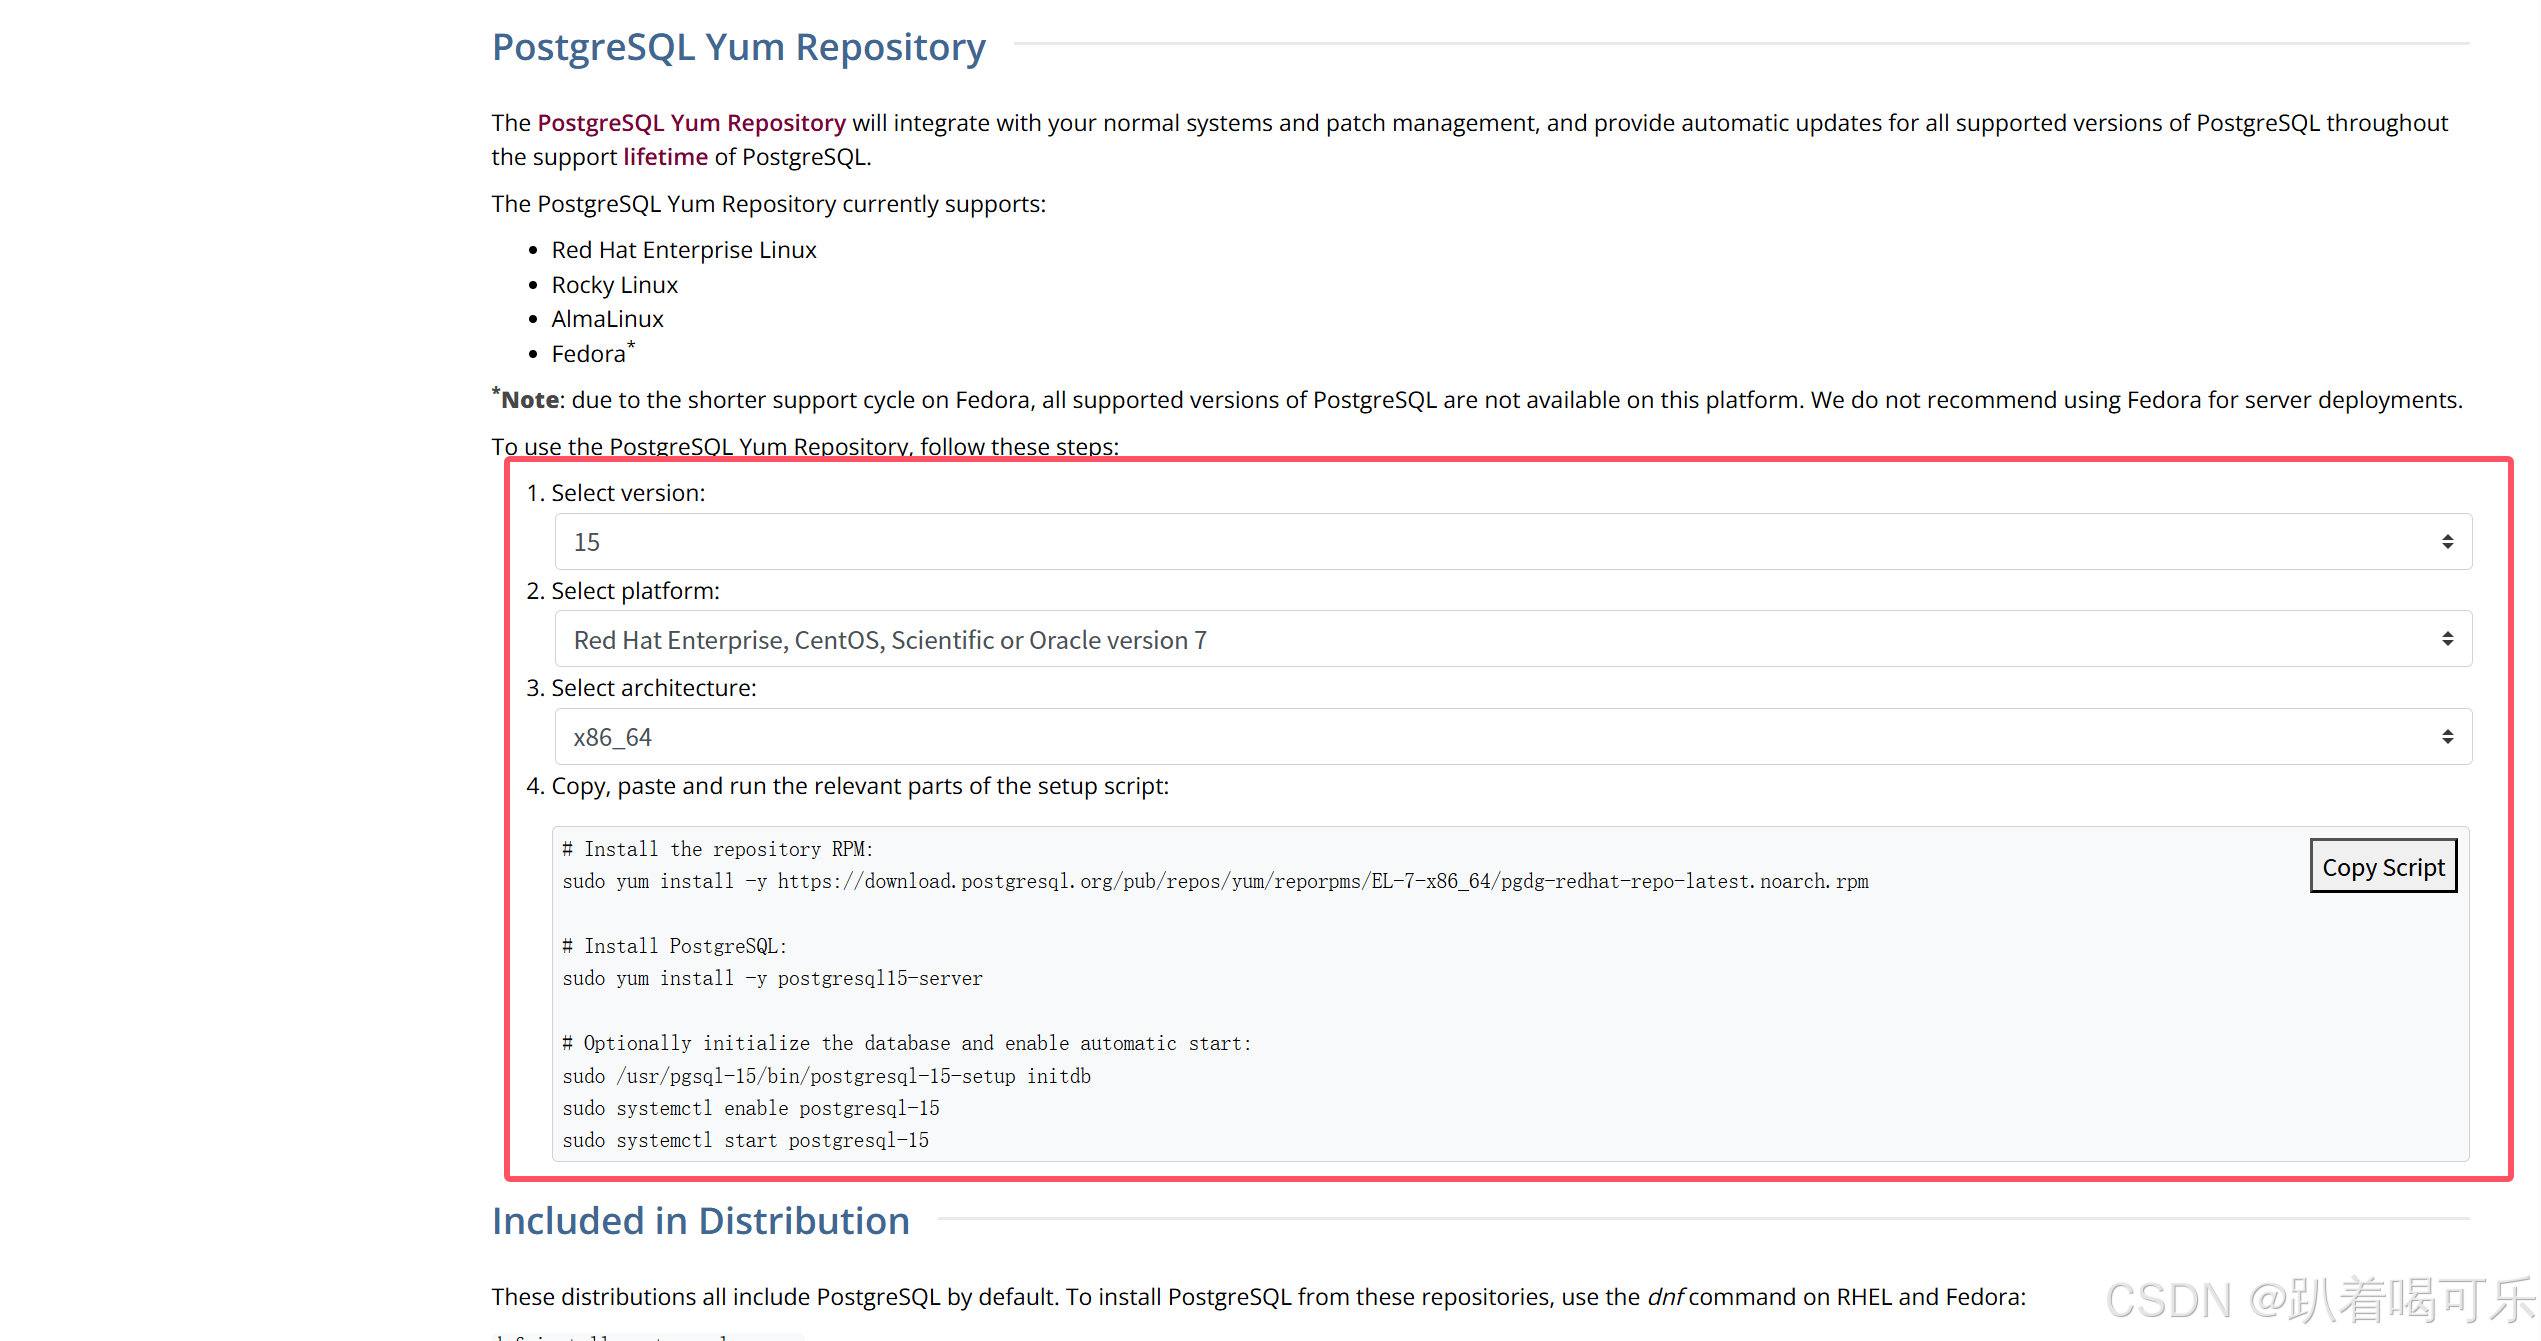Image resolution: width=2541 pixels, height=1341 pixels.
Task: Open the PostgreSQL Yum Repository link
Action: coord(691,123)
